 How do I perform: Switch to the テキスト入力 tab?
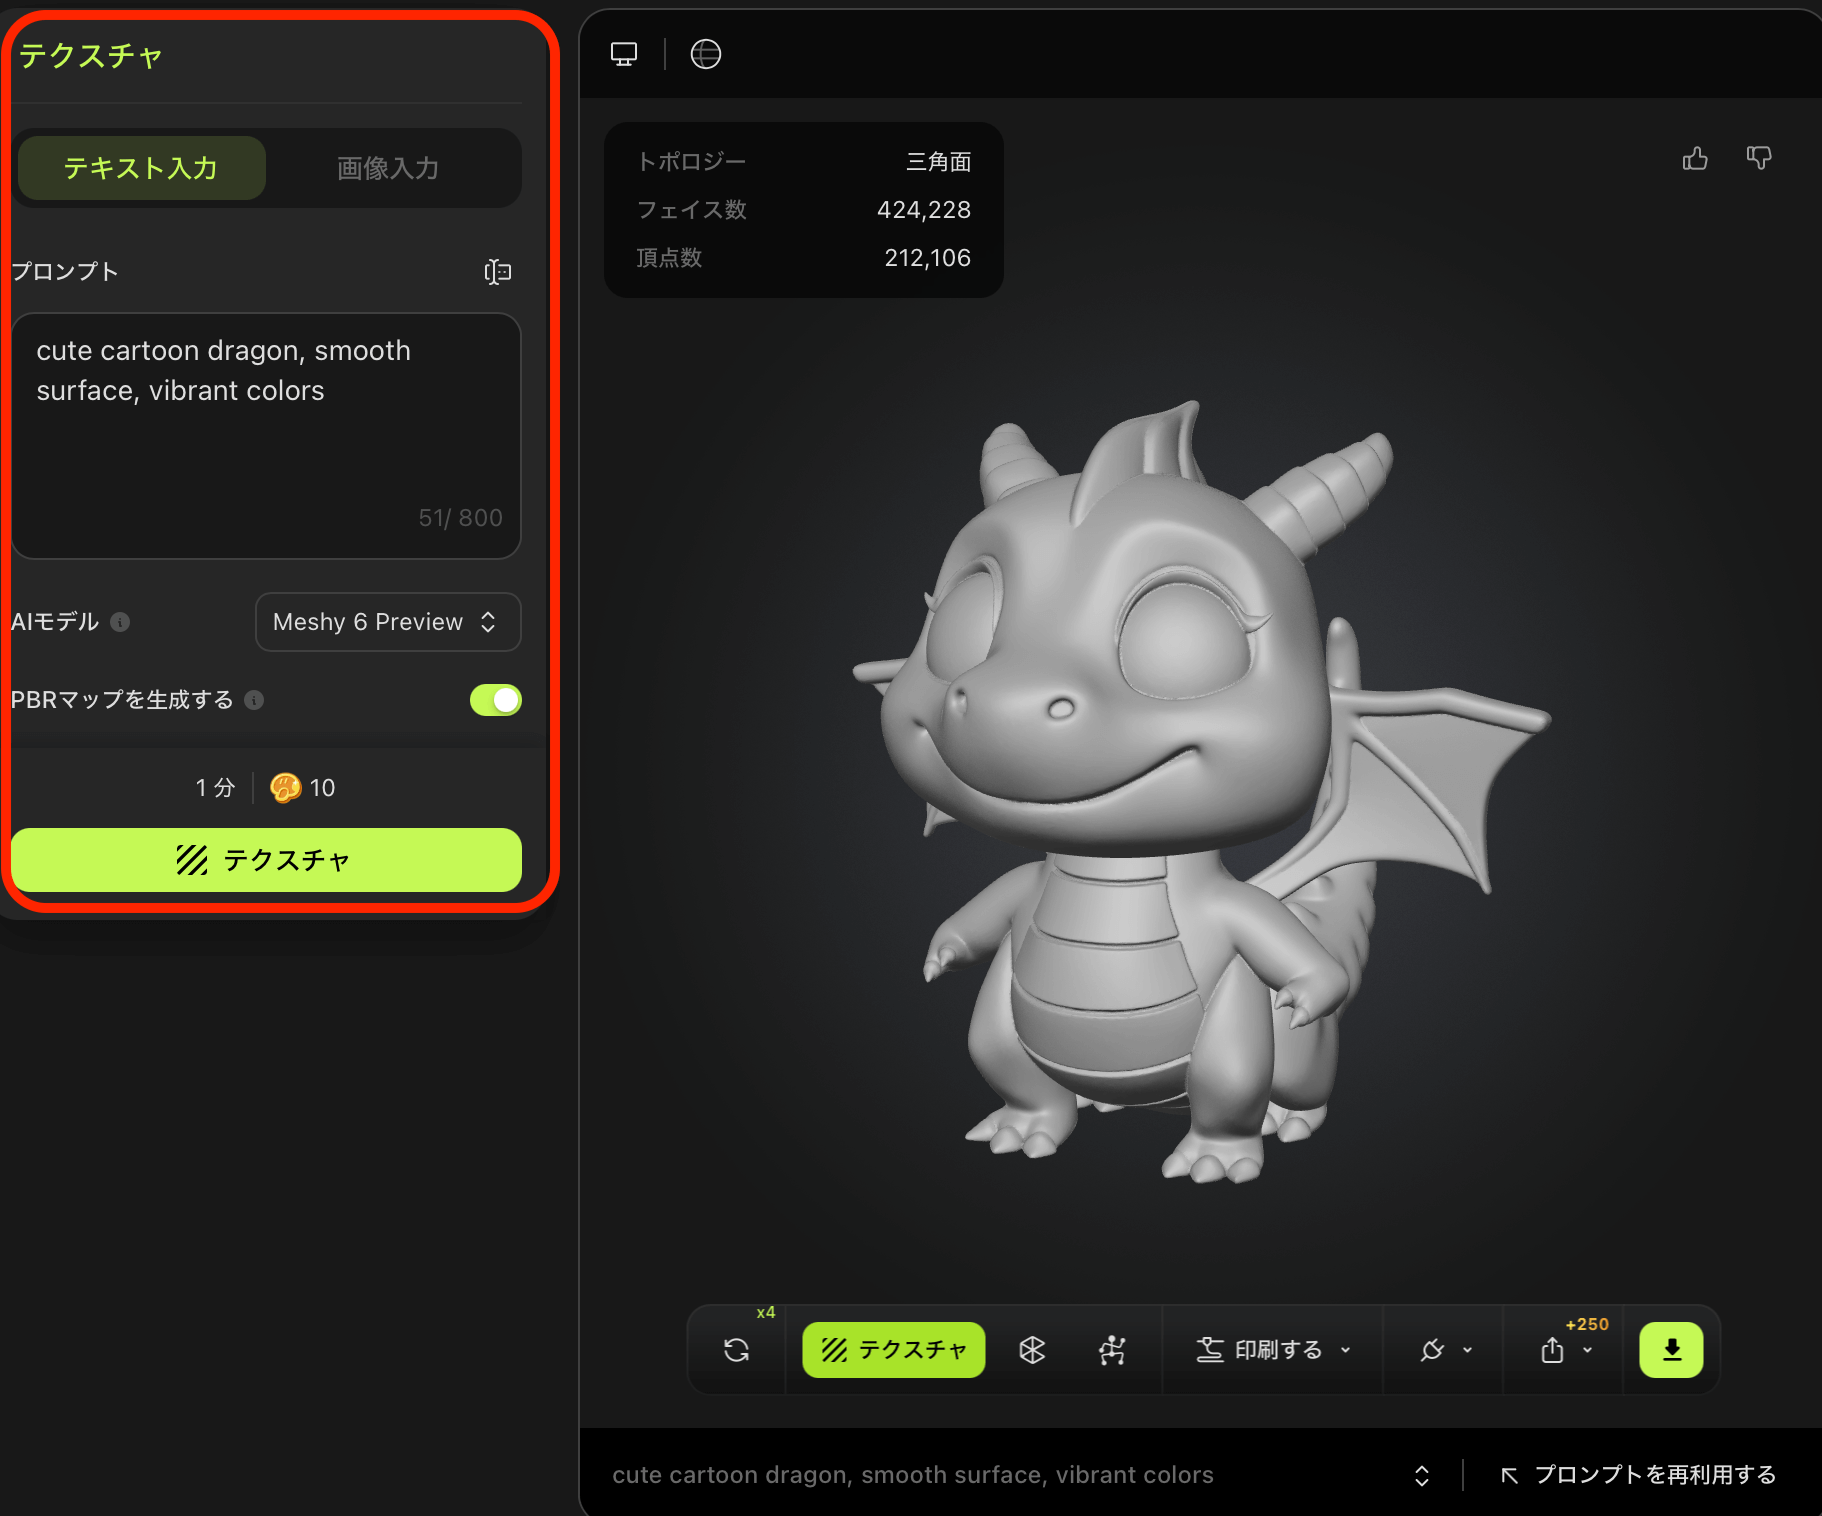pos(141,168)
